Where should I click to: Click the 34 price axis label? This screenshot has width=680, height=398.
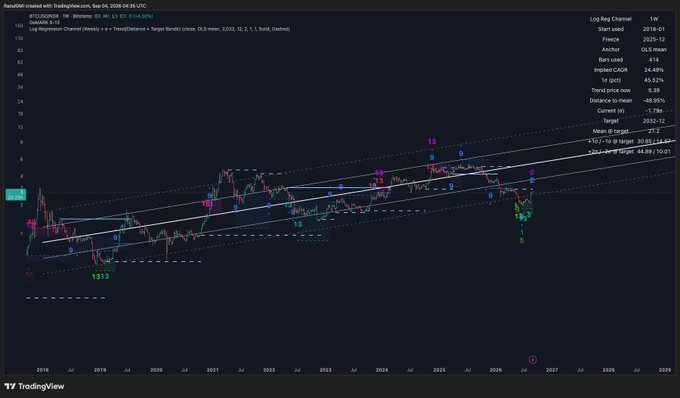tap(20, 88)
